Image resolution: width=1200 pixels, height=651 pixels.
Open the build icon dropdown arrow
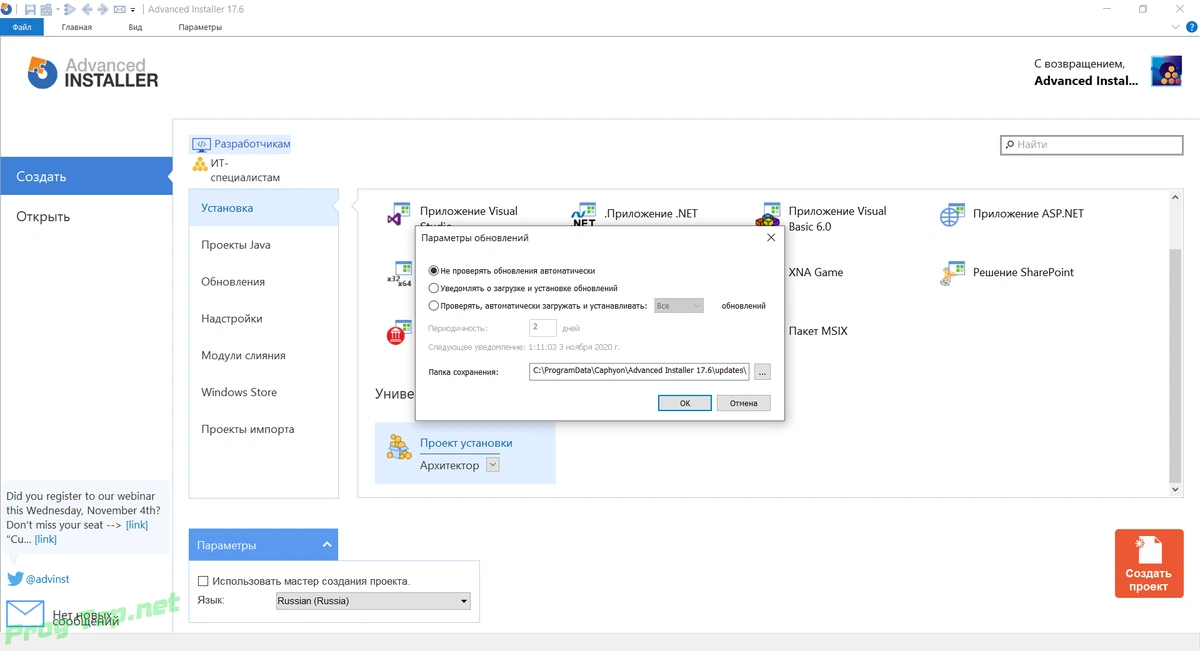[x=57, y=10]
